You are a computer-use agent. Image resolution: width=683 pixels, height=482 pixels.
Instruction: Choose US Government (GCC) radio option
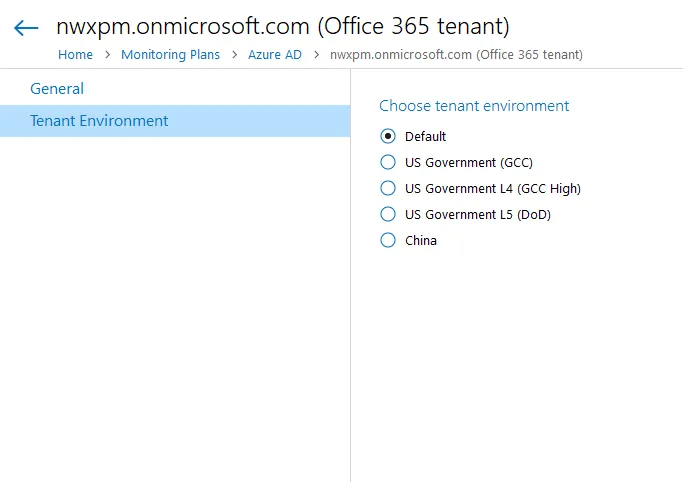388,162
